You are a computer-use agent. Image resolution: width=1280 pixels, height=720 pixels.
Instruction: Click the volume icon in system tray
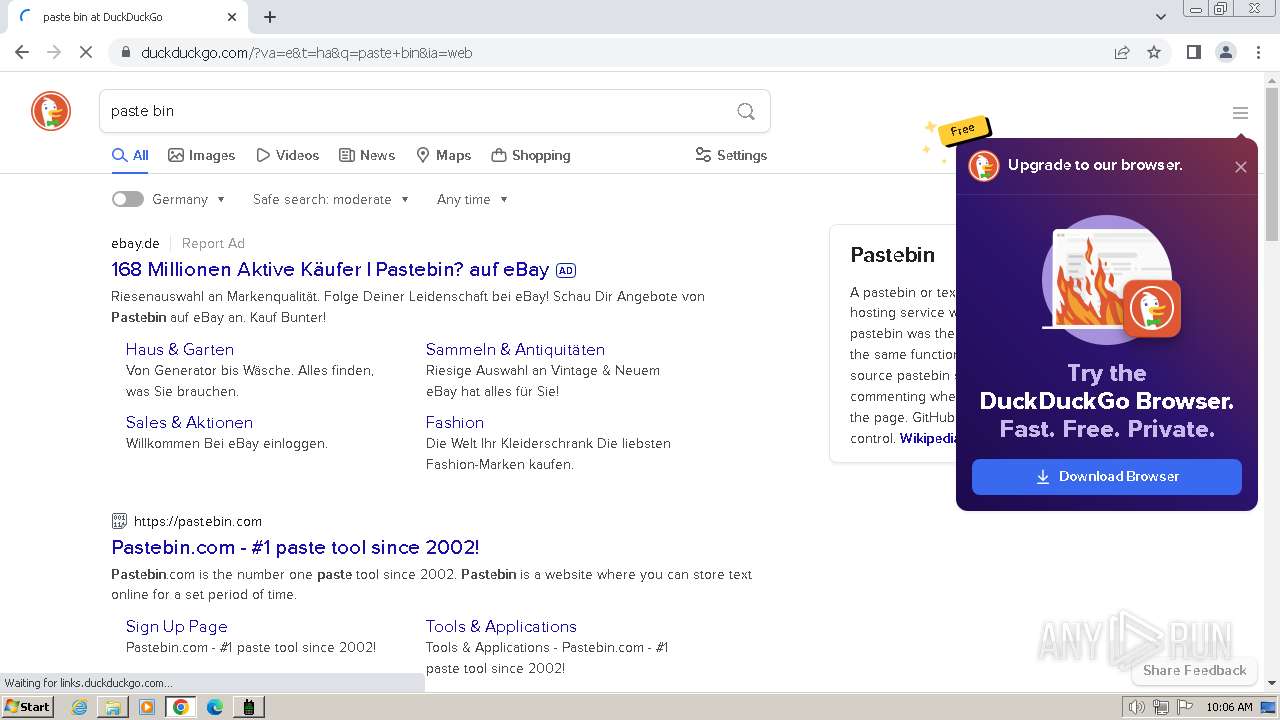coord(1137,707)
